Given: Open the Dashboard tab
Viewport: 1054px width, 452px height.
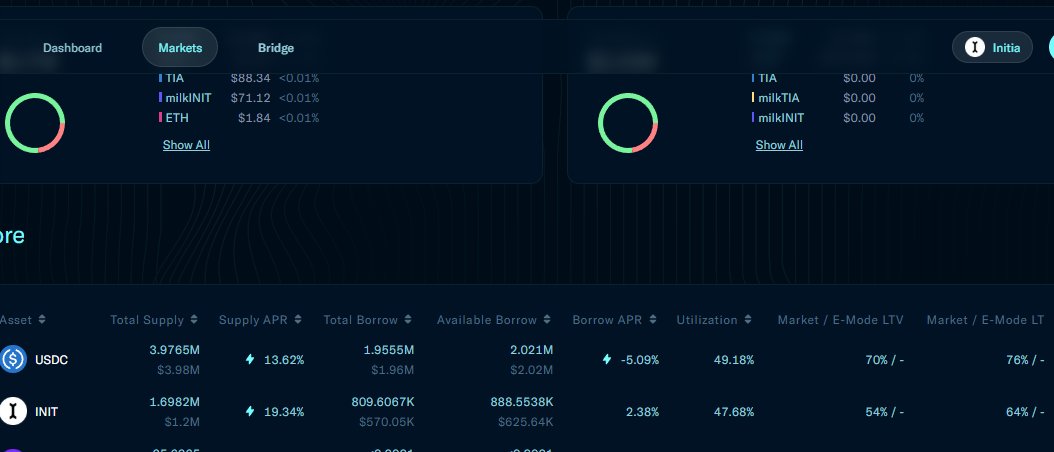Looking at the screenshot, I should [72, 48].
